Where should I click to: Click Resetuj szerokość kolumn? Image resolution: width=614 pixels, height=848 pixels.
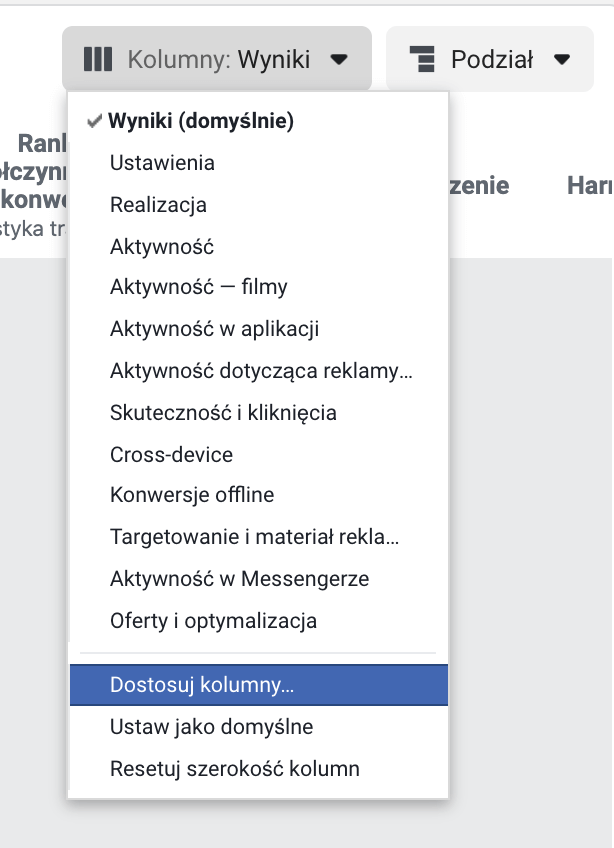click(x=234, y=769)
